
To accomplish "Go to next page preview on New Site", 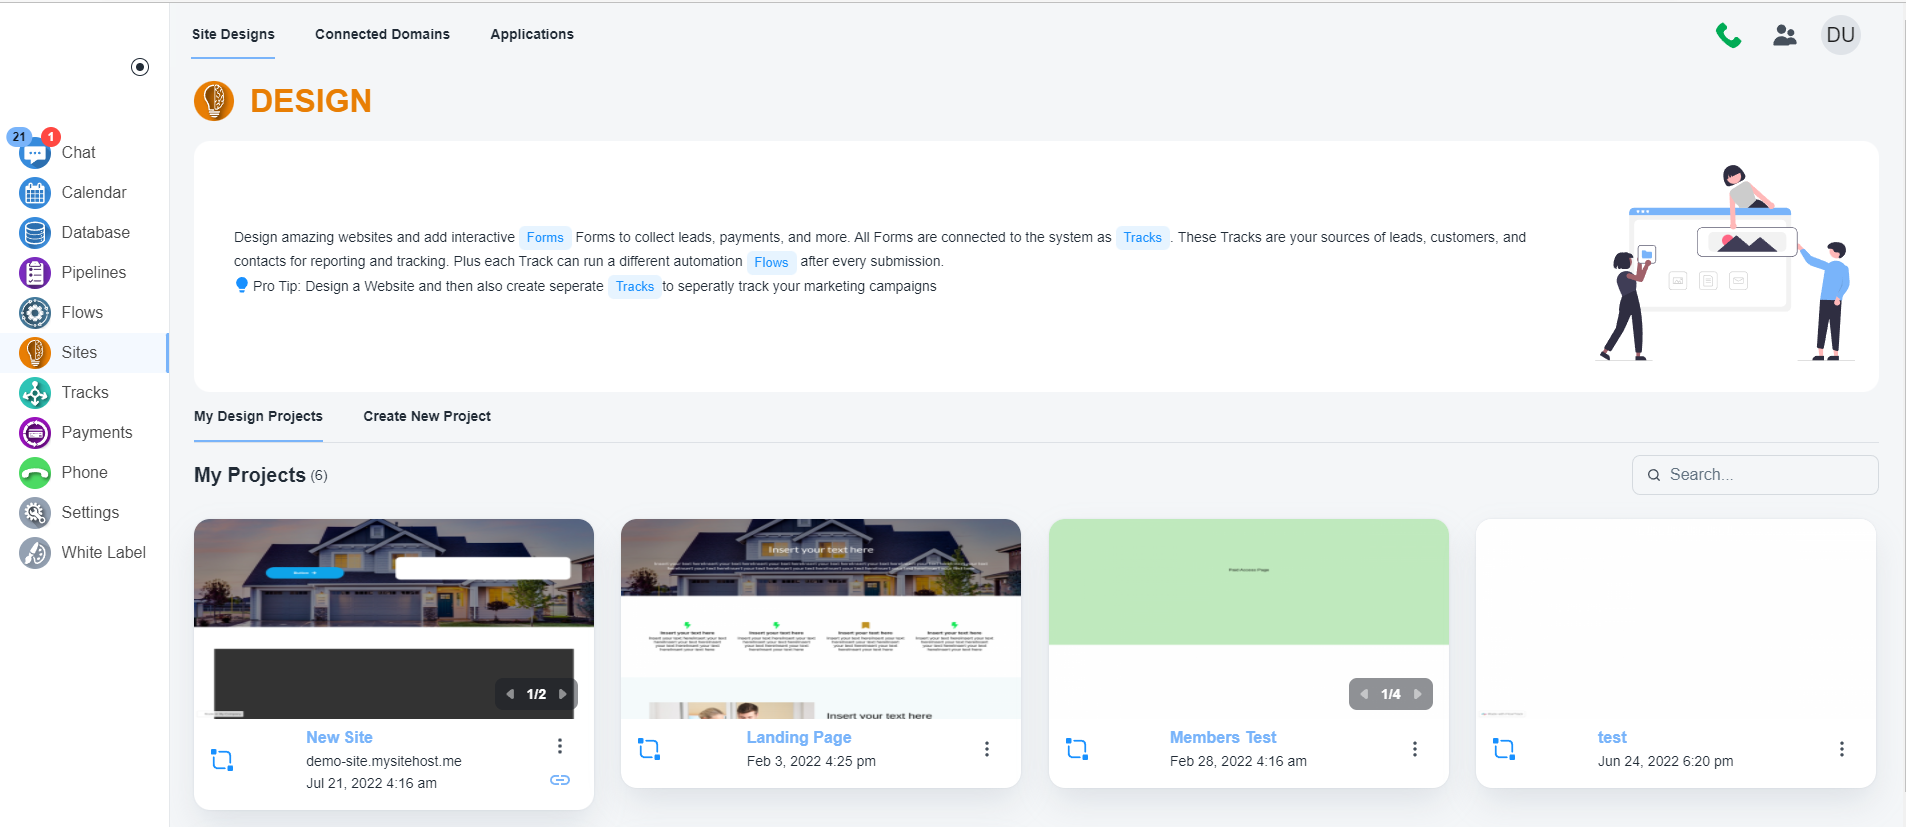I will coord(563,694).
